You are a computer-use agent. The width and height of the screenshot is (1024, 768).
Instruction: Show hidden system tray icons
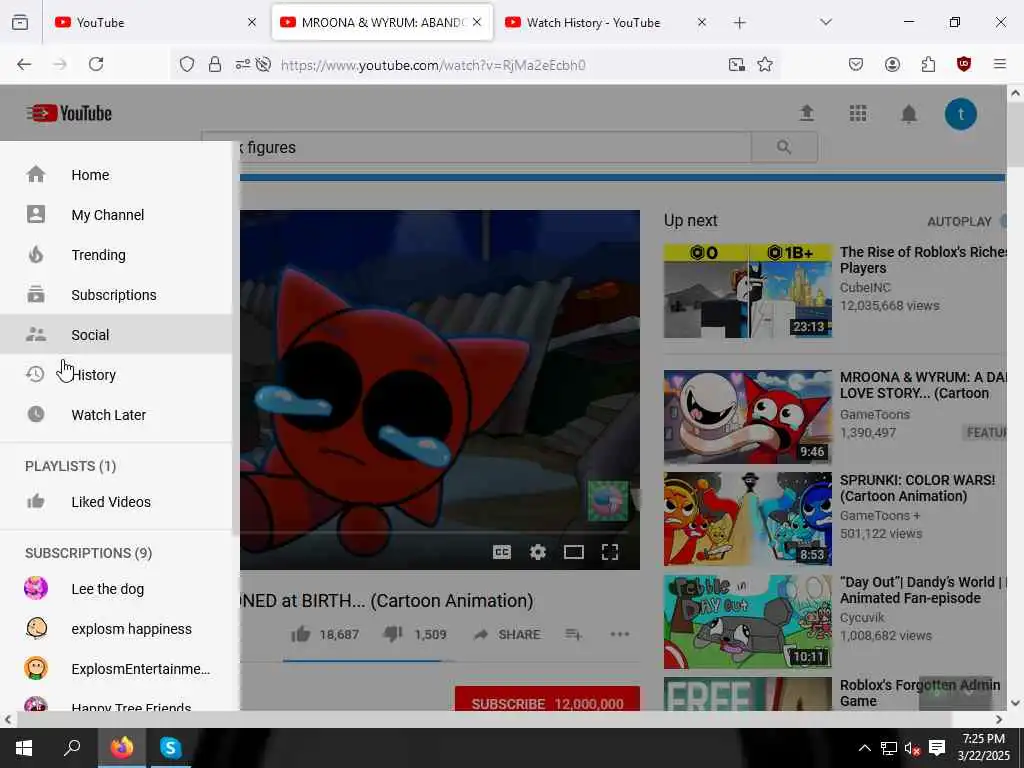coord(864,748)
